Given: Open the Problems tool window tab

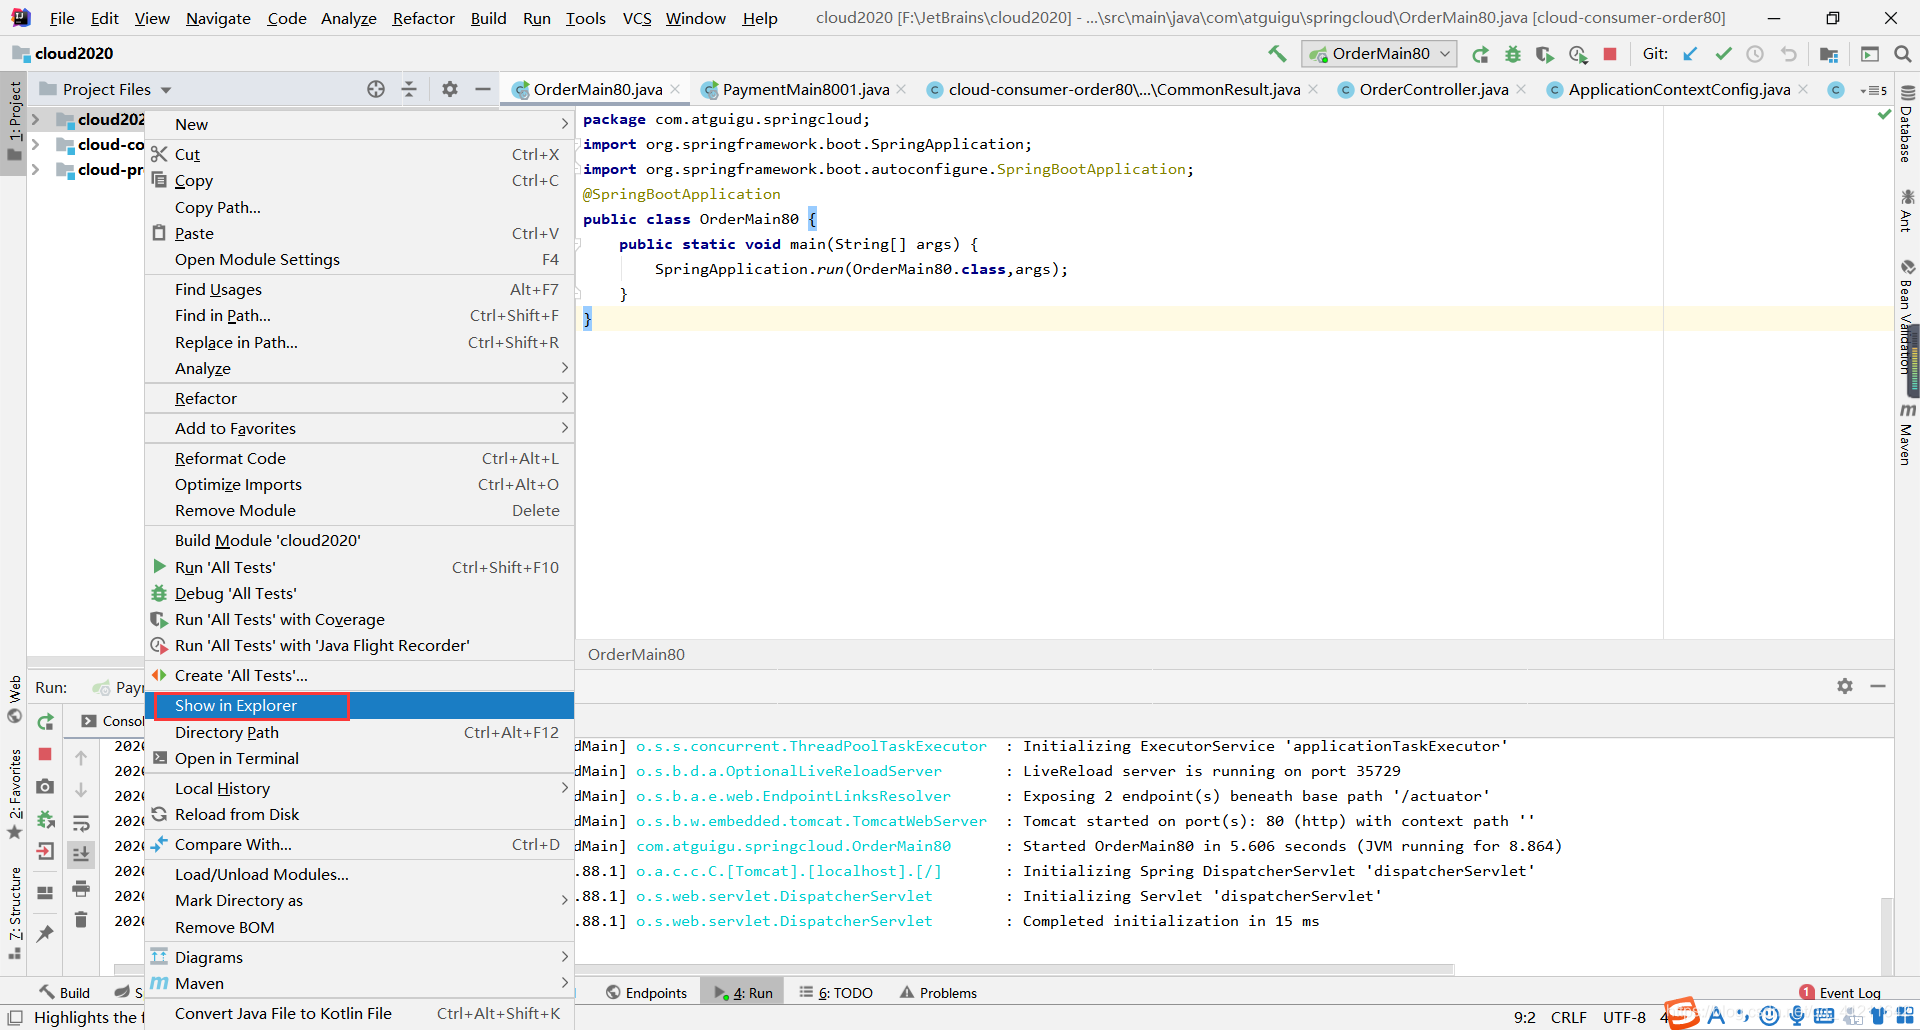Looking at the screenshot, I should pyautogui.click(x=938, y=993).
